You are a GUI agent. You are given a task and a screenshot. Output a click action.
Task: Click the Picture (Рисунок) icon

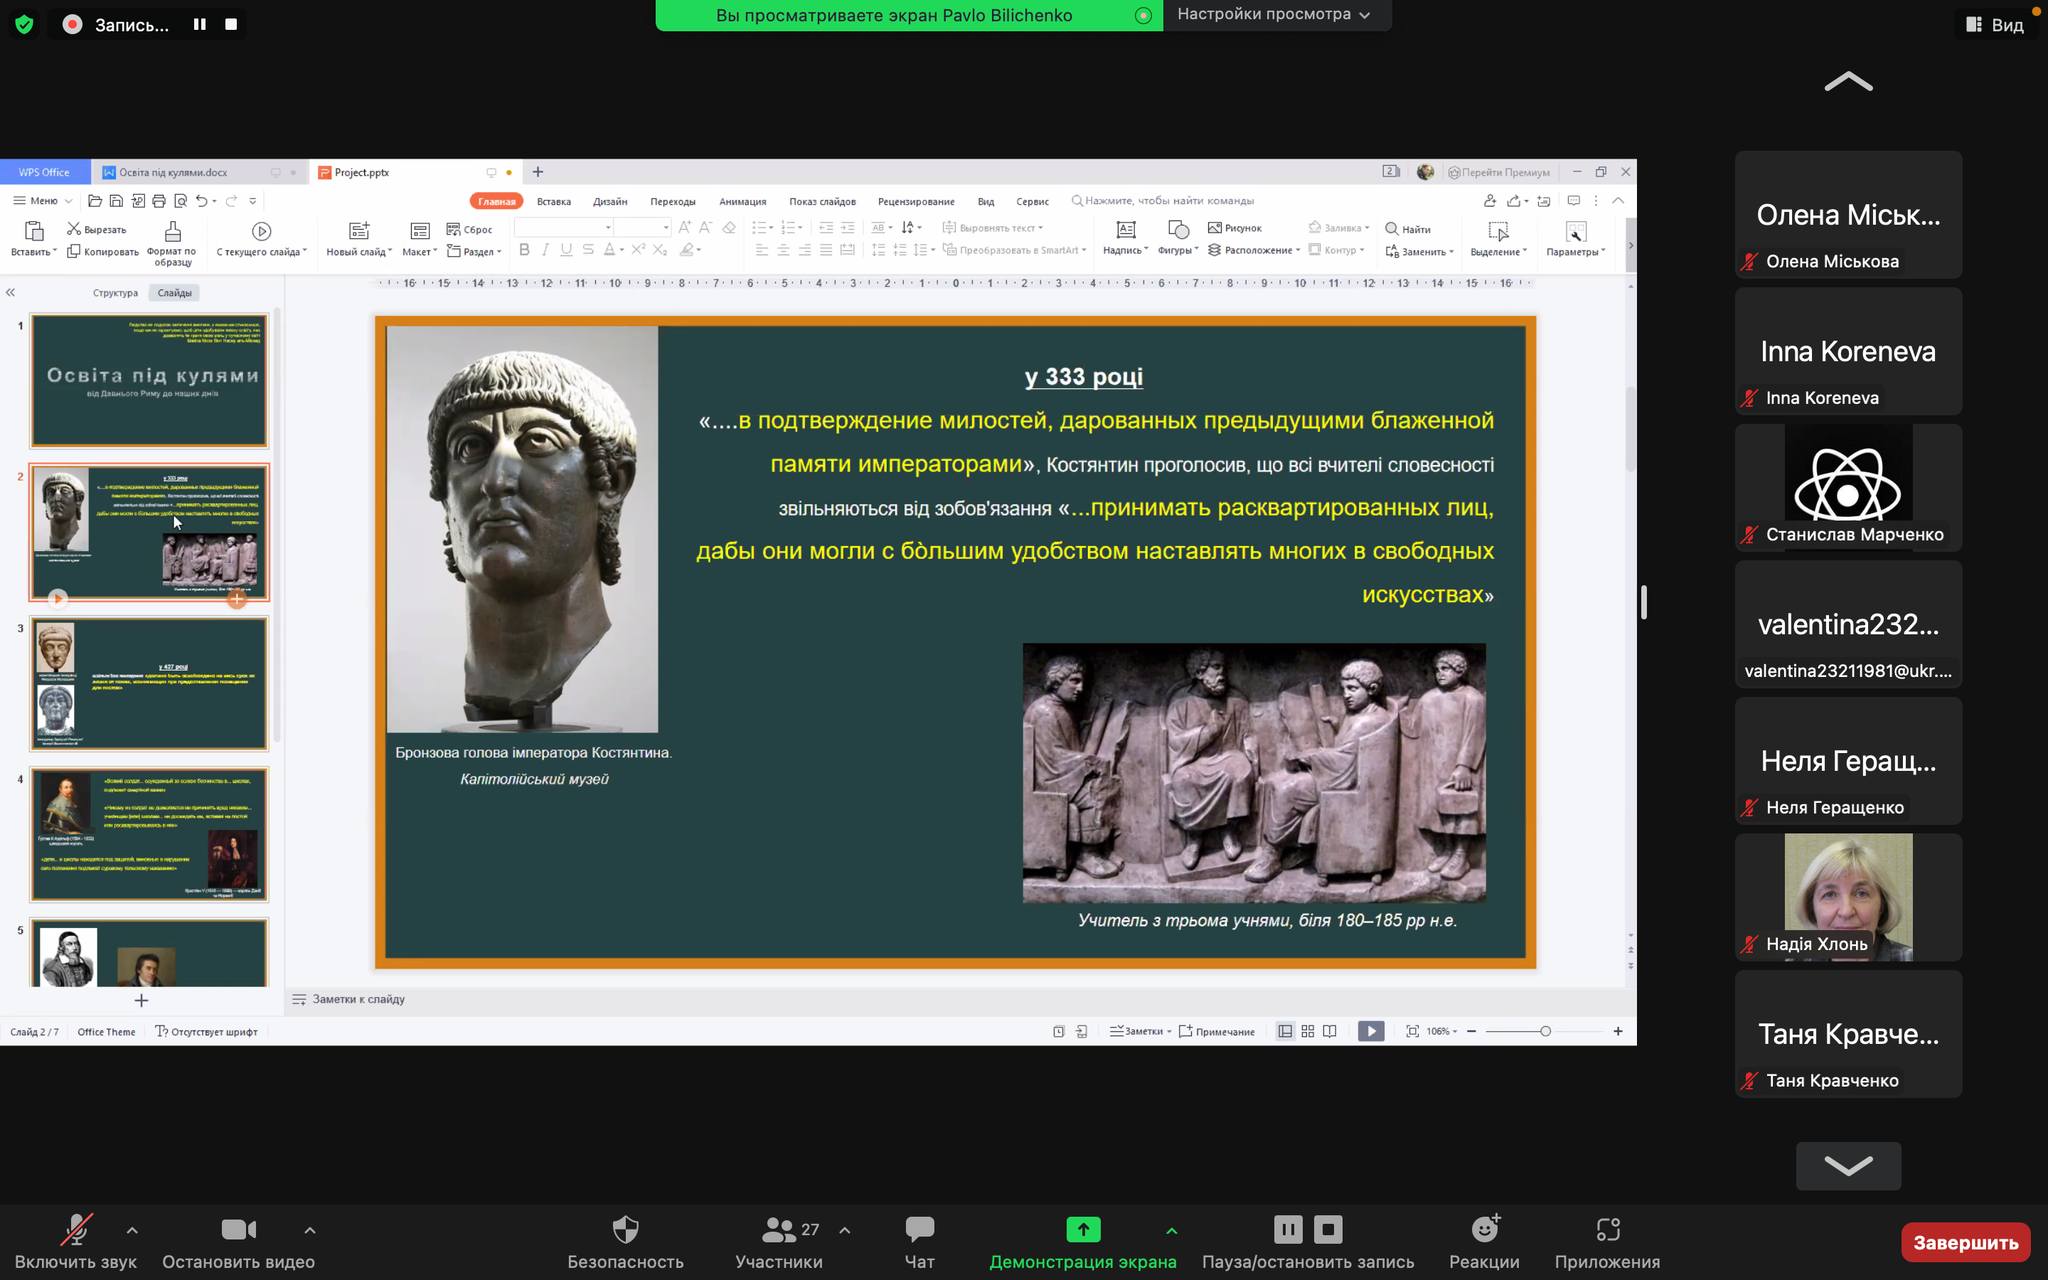(1214, 228)
